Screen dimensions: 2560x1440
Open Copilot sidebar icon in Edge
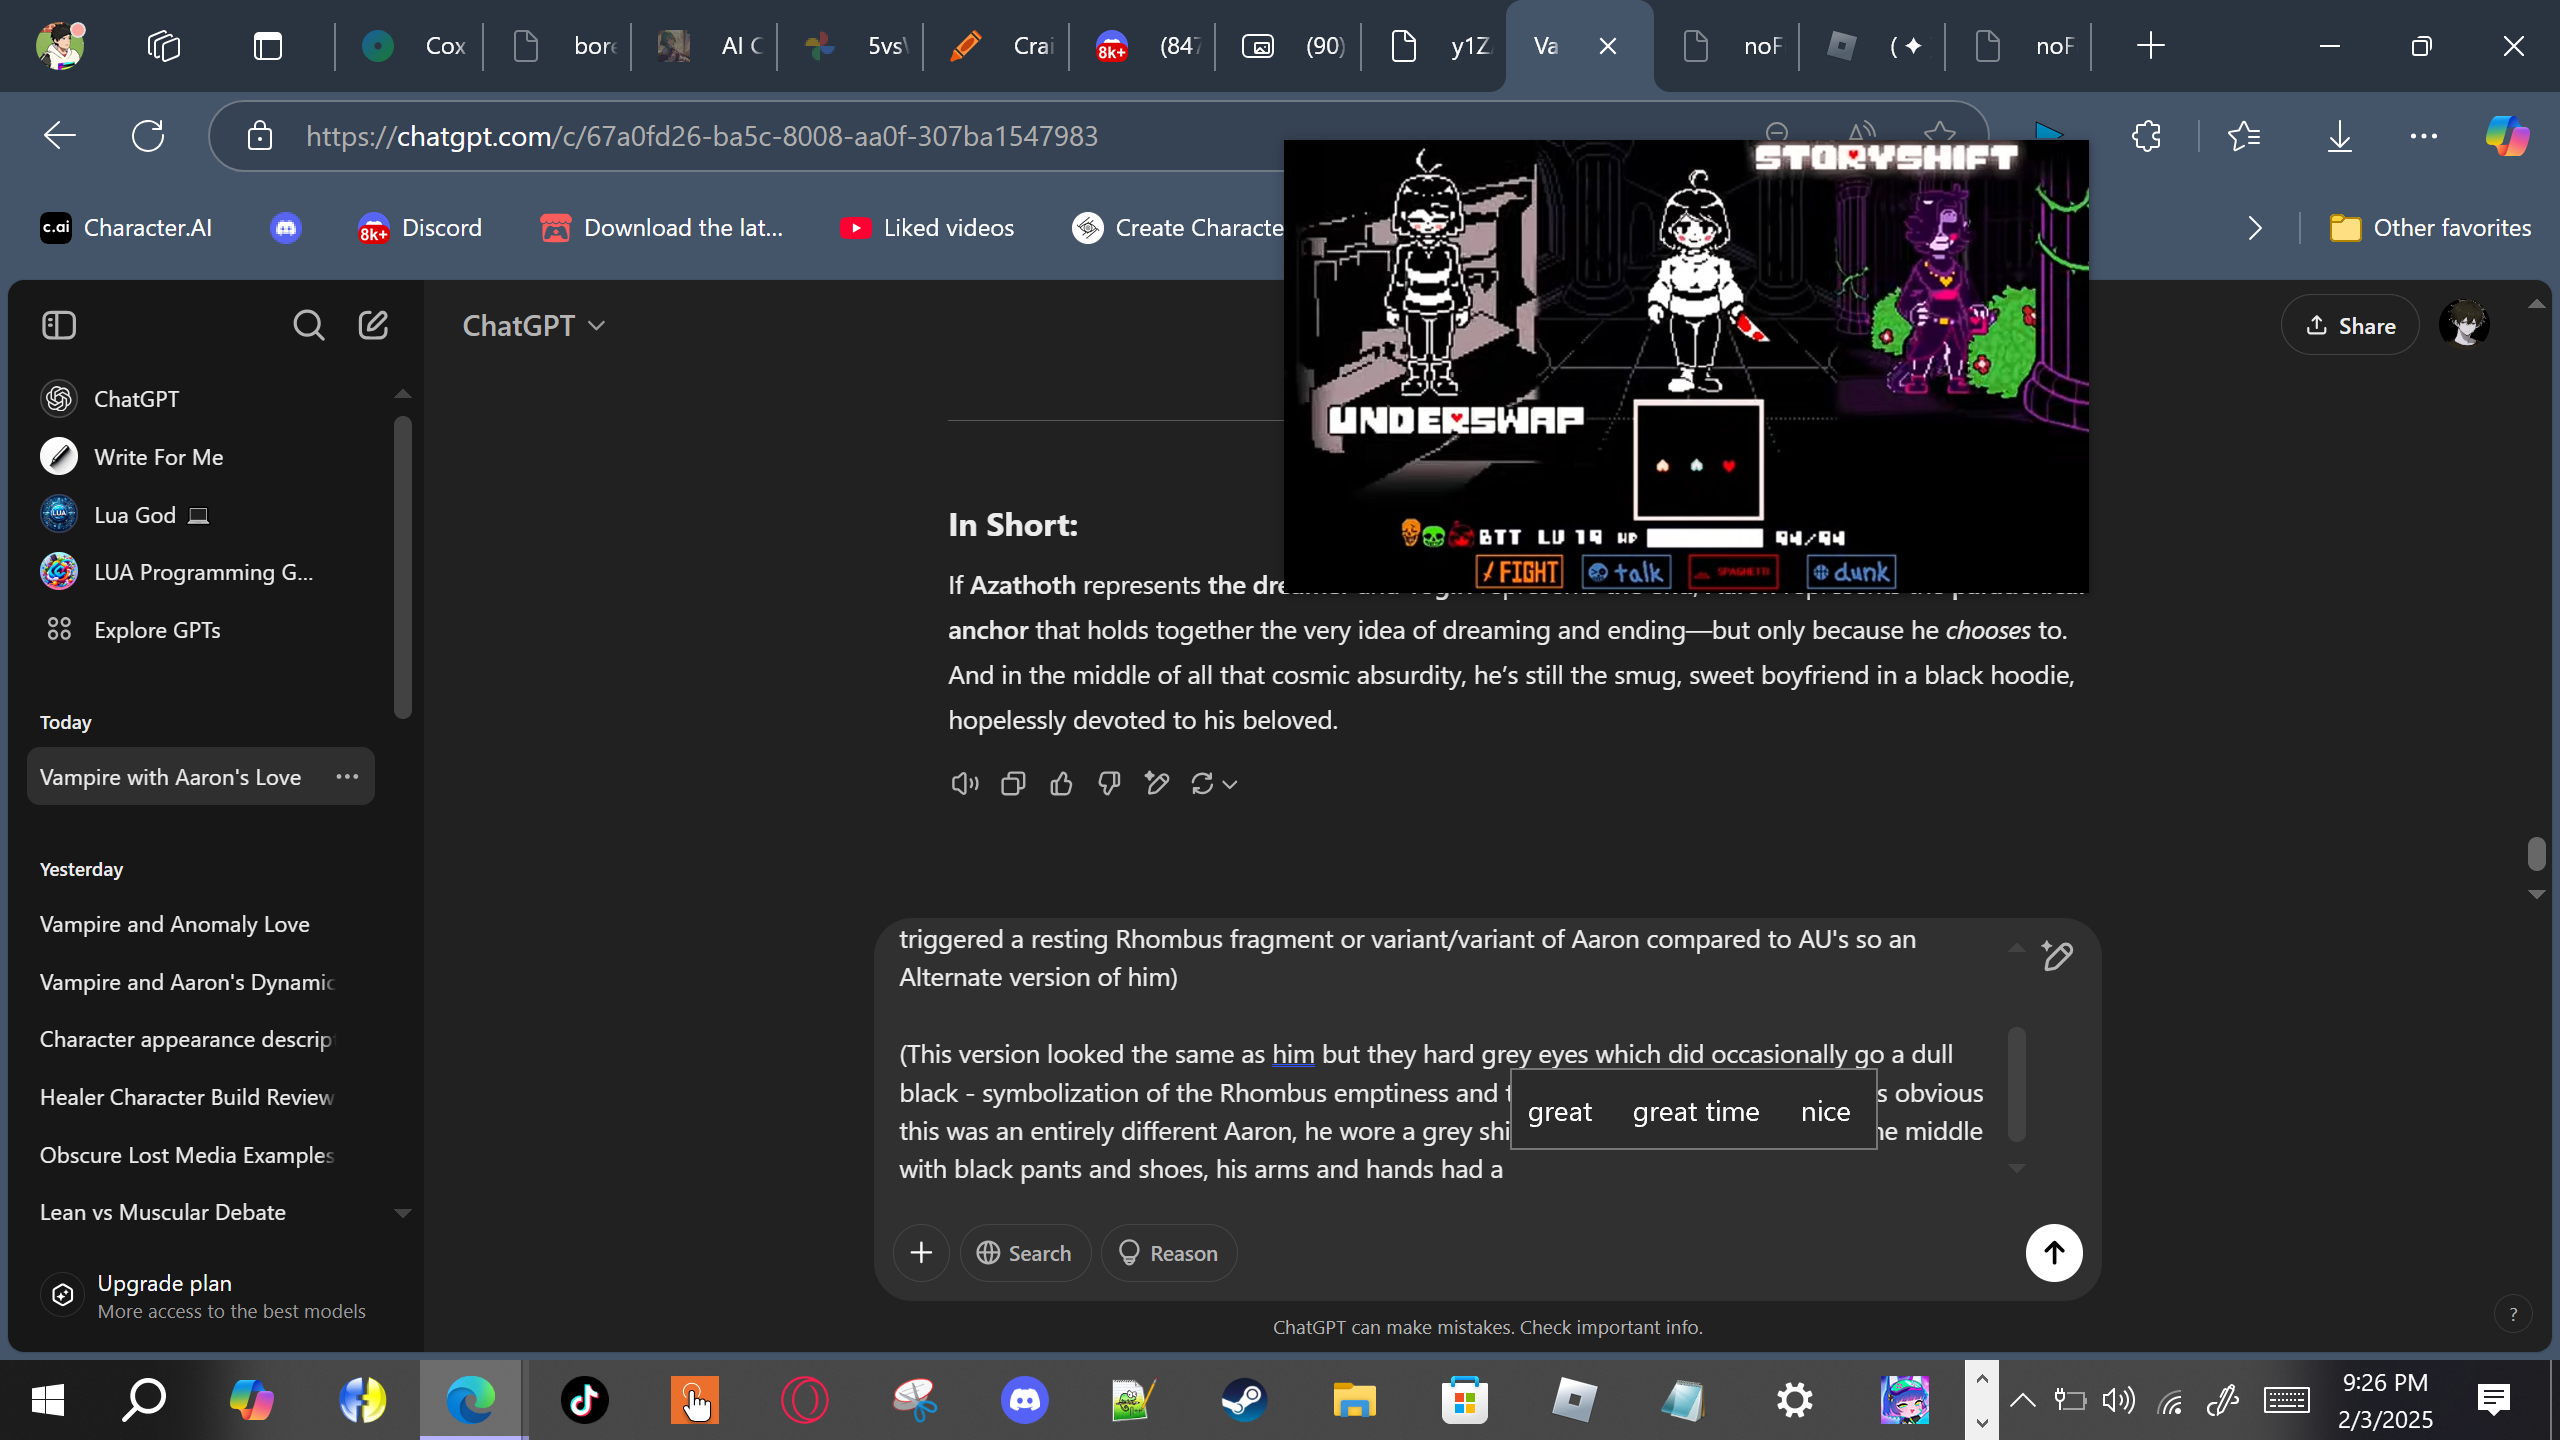(x=2507, y=136)
